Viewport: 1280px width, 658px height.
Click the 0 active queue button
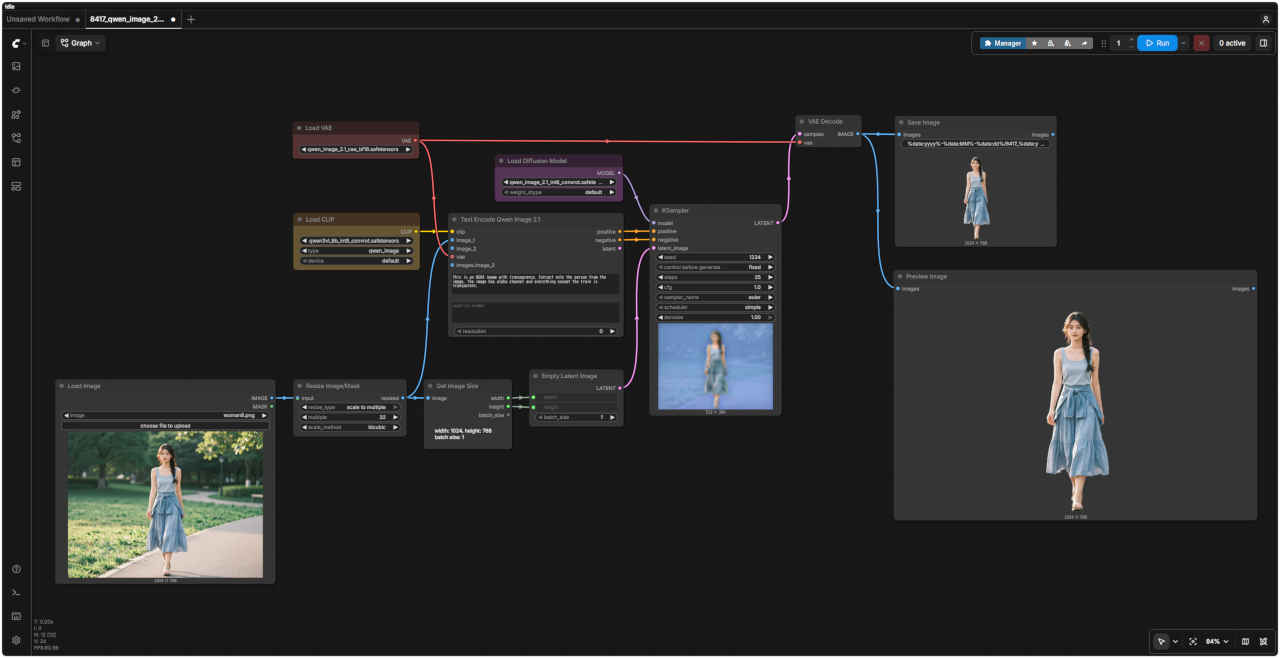tap(1232, 43)
